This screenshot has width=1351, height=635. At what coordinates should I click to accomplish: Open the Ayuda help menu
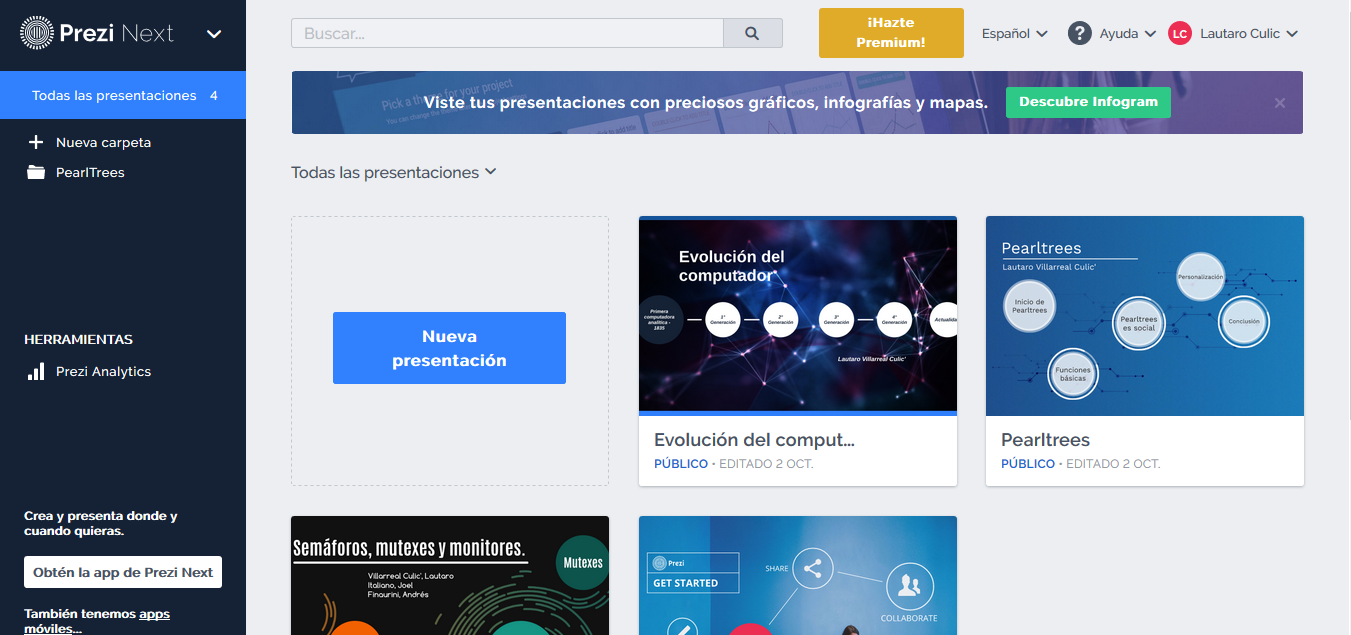tap(1127, 33)
